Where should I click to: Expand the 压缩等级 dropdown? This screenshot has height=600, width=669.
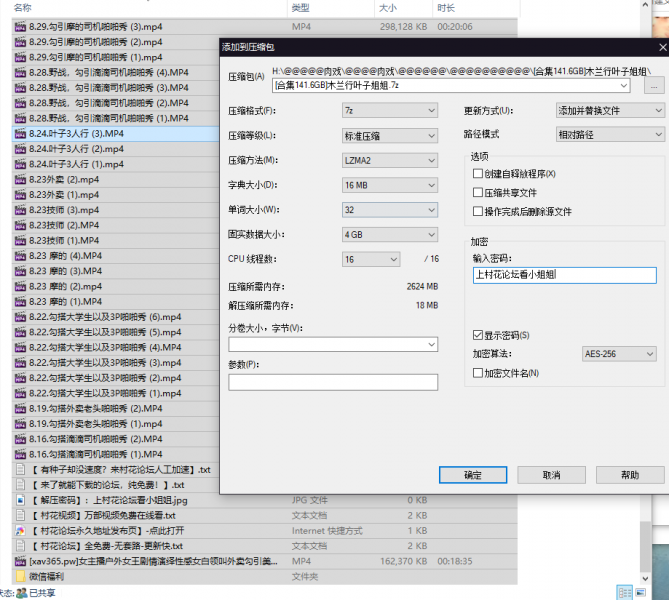coord(389,136)
